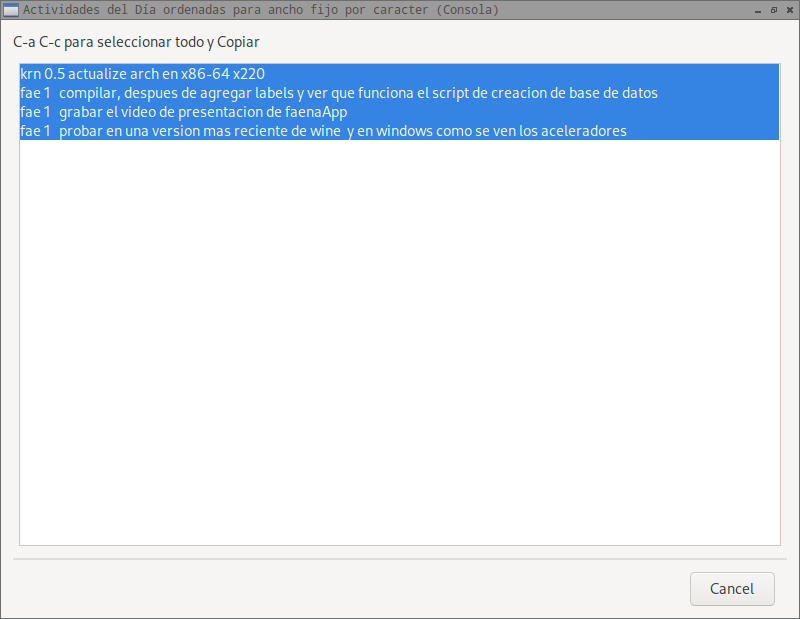This screenshot has width=800, height=619.
Task: Minimize the Actividades del Día window
Action: tap(758, 10)
